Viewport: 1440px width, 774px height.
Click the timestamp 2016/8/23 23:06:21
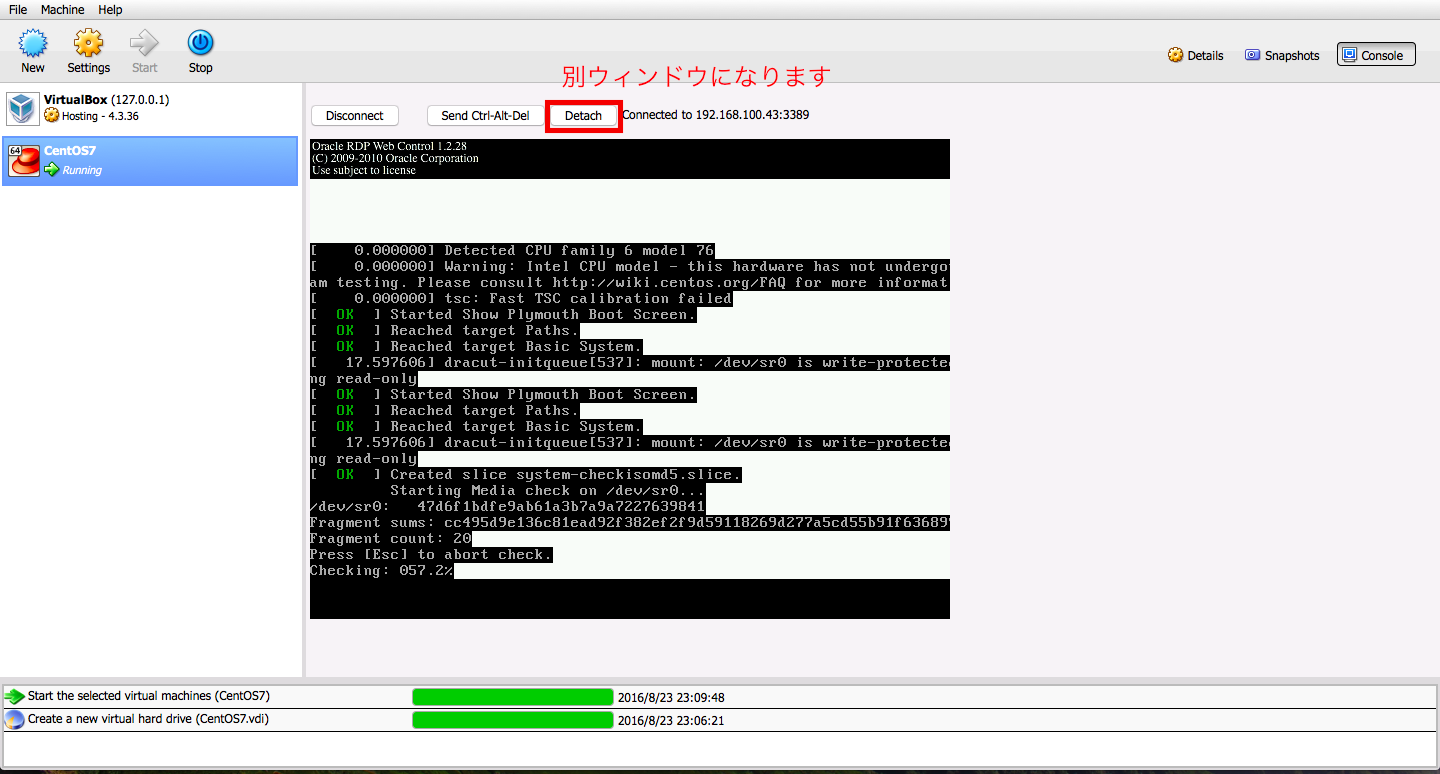(x=671, y=720)
